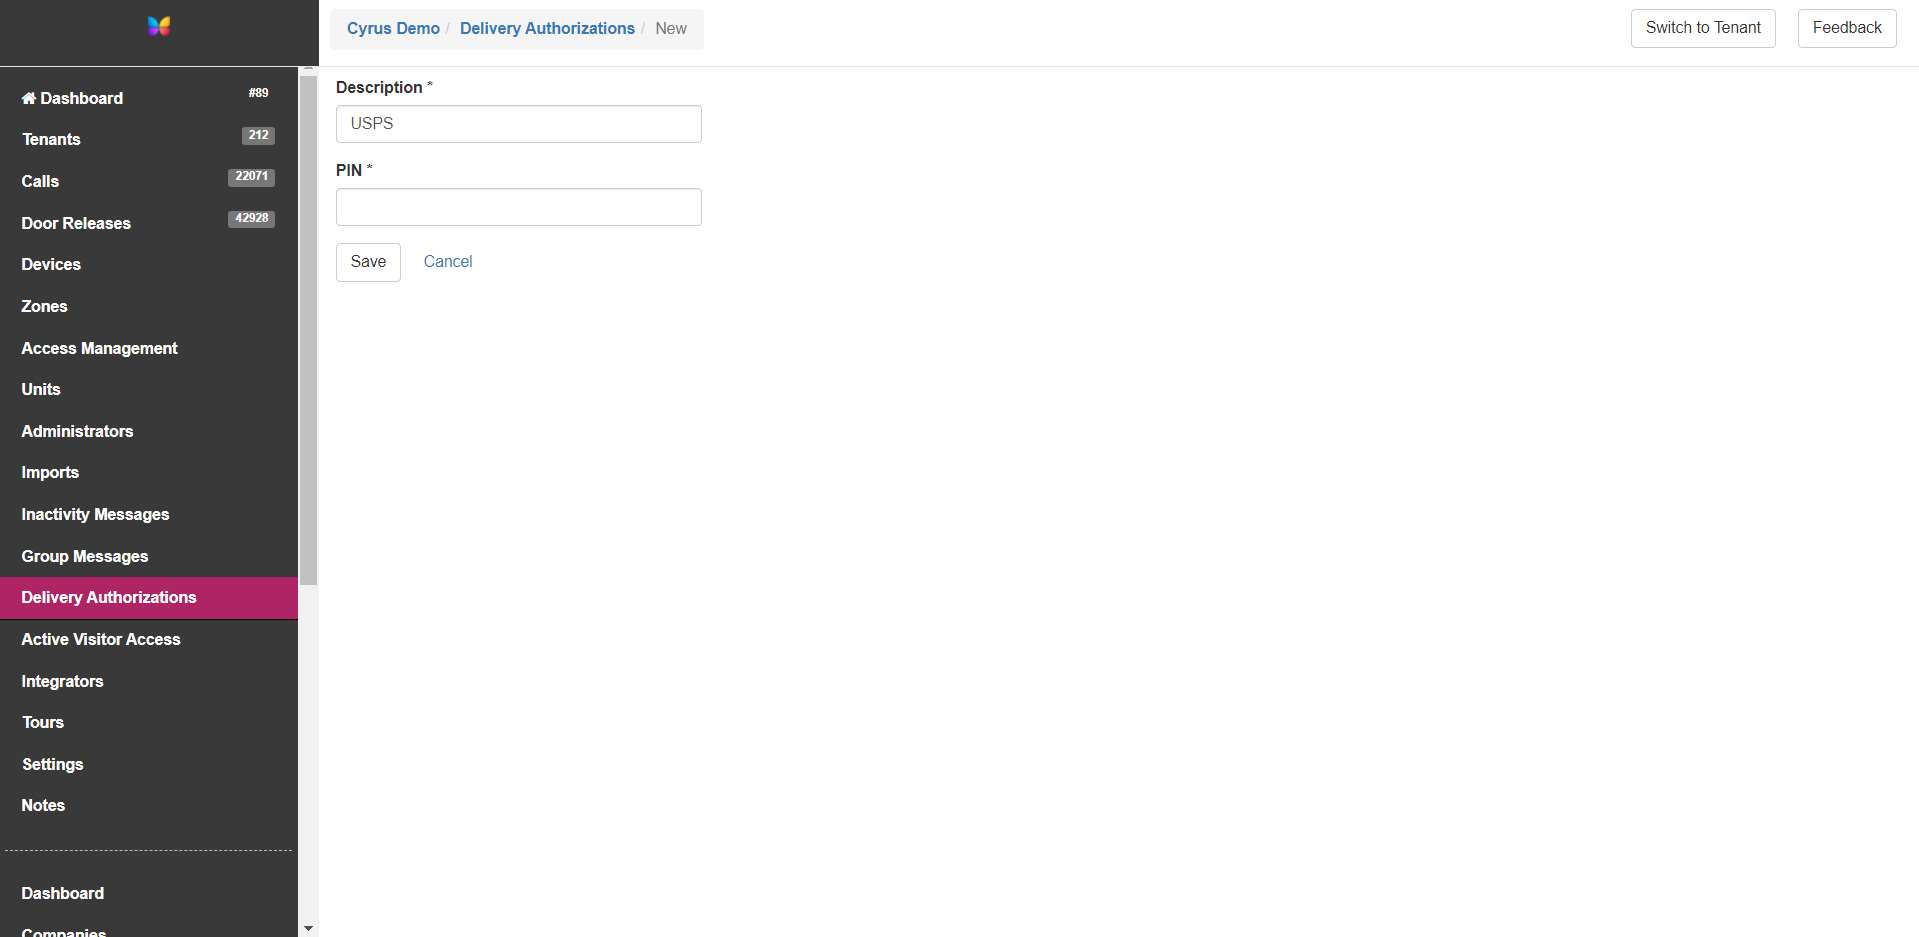1919x937 pixels.
Task: Focus the empty PIN input field
Action: [518, 207]
